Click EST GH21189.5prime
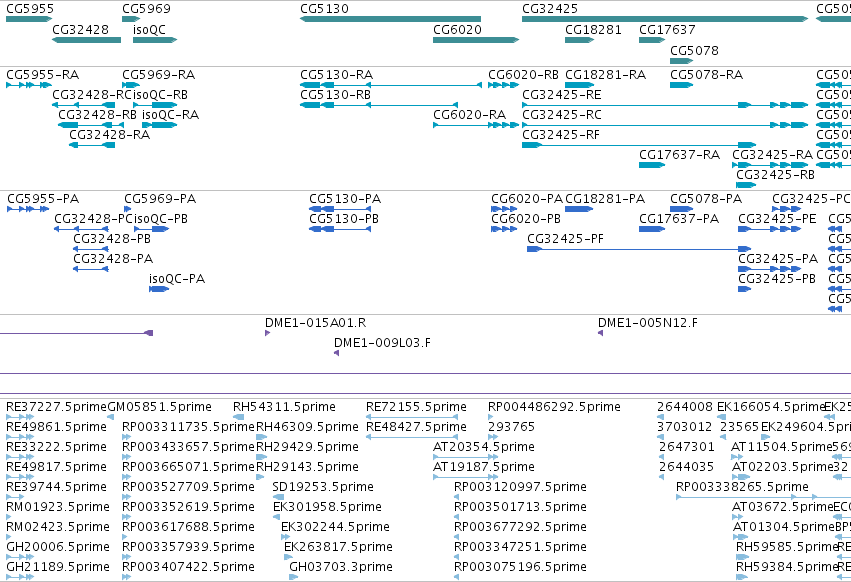Image resolution: width=851 pixels, height=582 pixels. pyautogui.click(x=58, y=567)
